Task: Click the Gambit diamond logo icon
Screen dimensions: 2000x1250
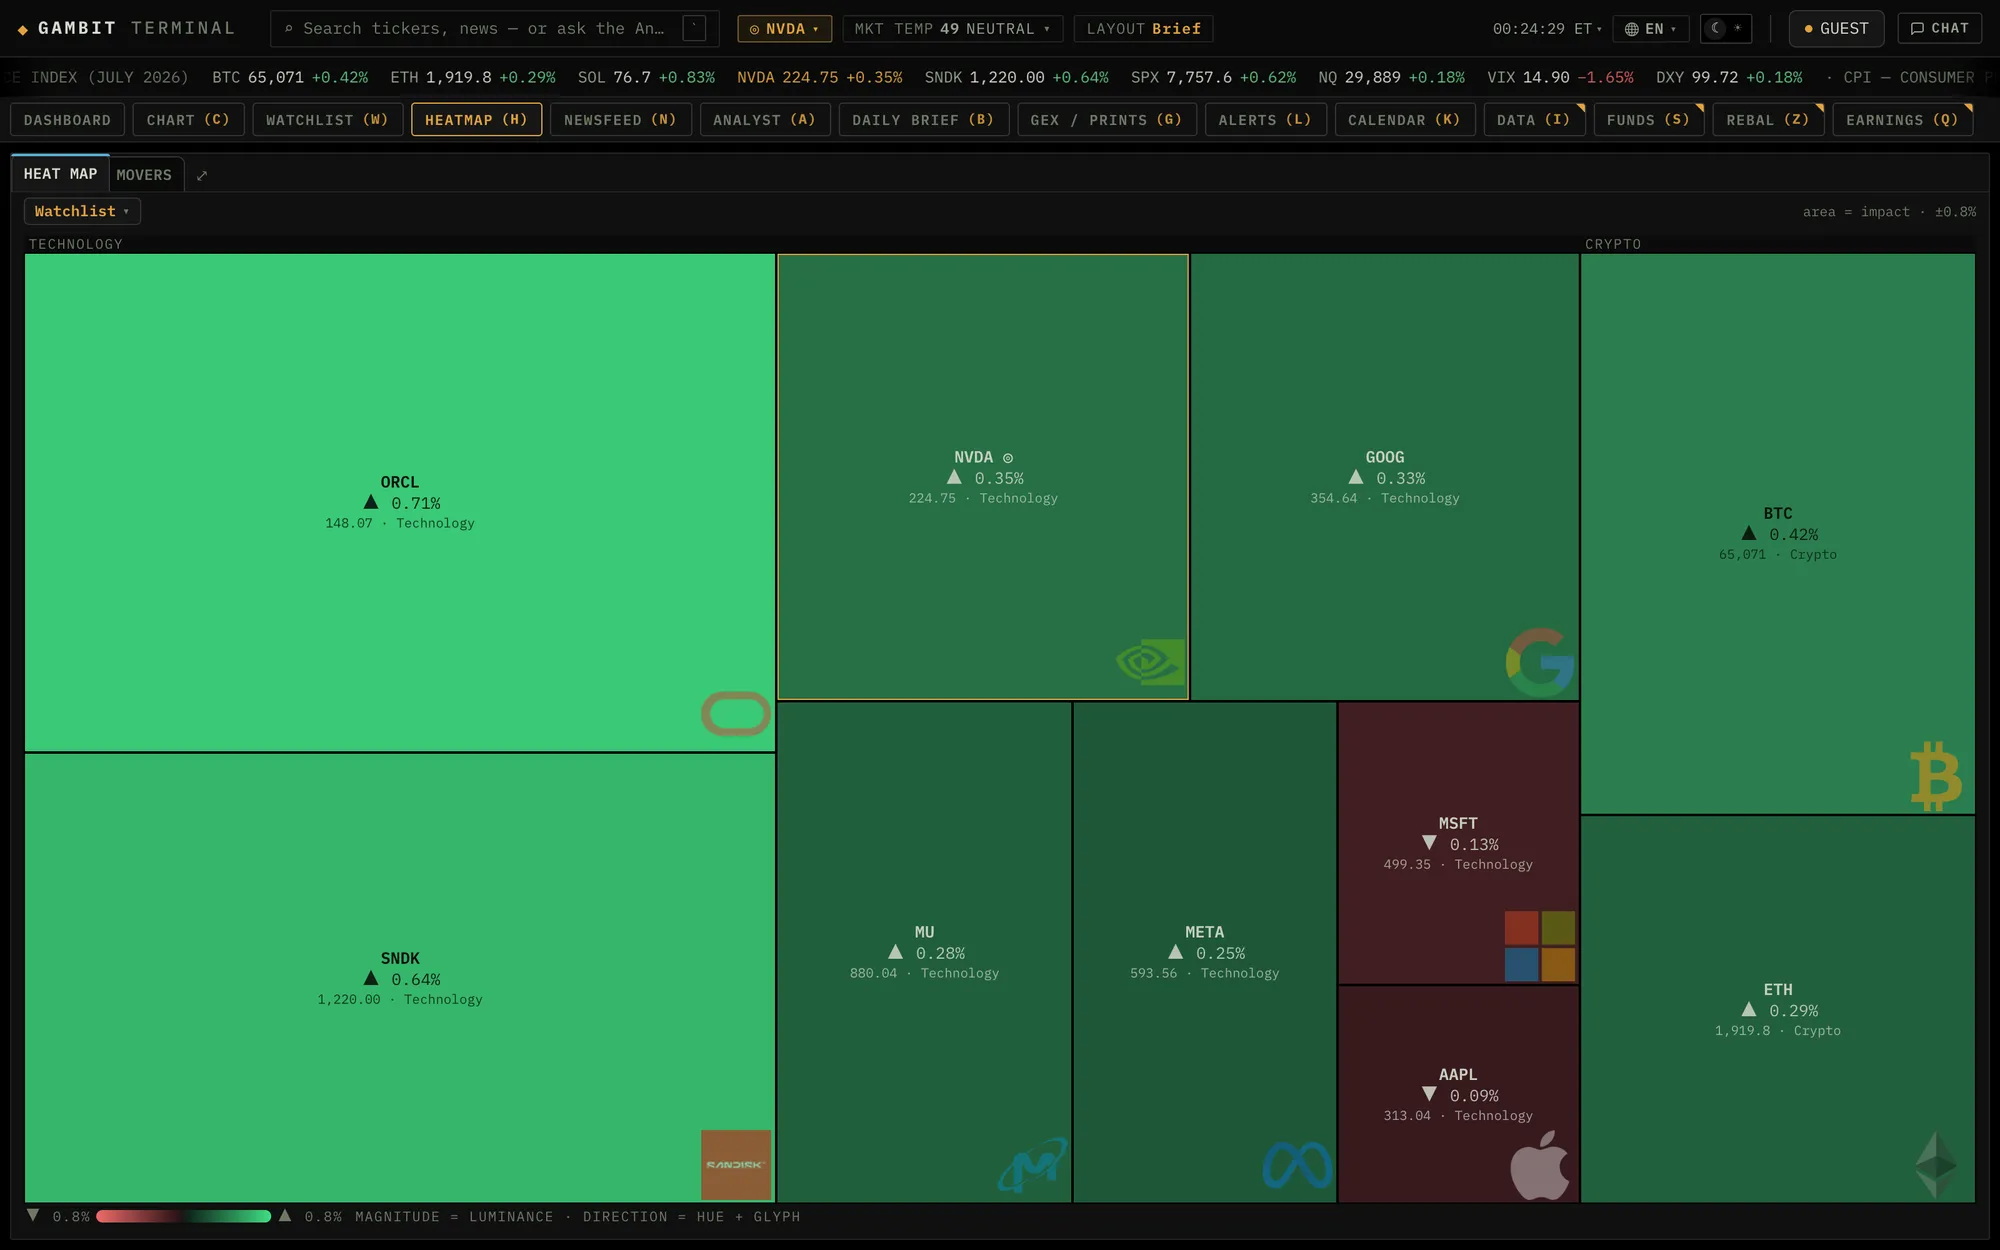Action: pos(23,30)
